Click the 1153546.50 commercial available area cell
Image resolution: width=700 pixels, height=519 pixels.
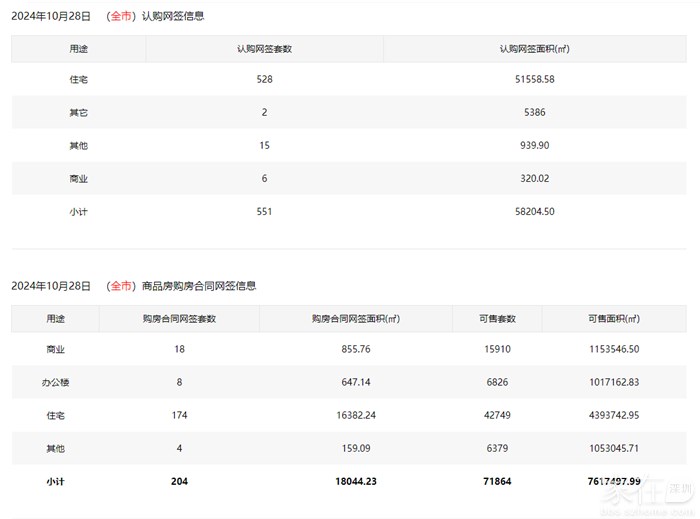[x=614, y=351]
